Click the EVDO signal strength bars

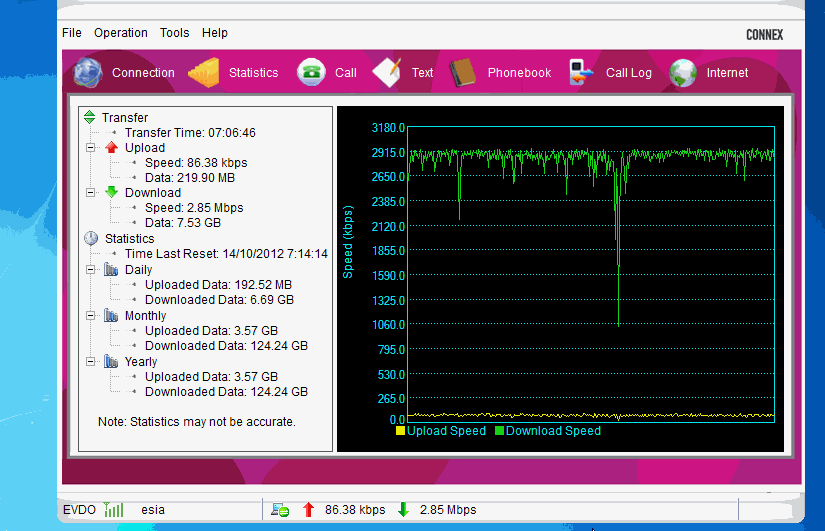tap(114, 509)
